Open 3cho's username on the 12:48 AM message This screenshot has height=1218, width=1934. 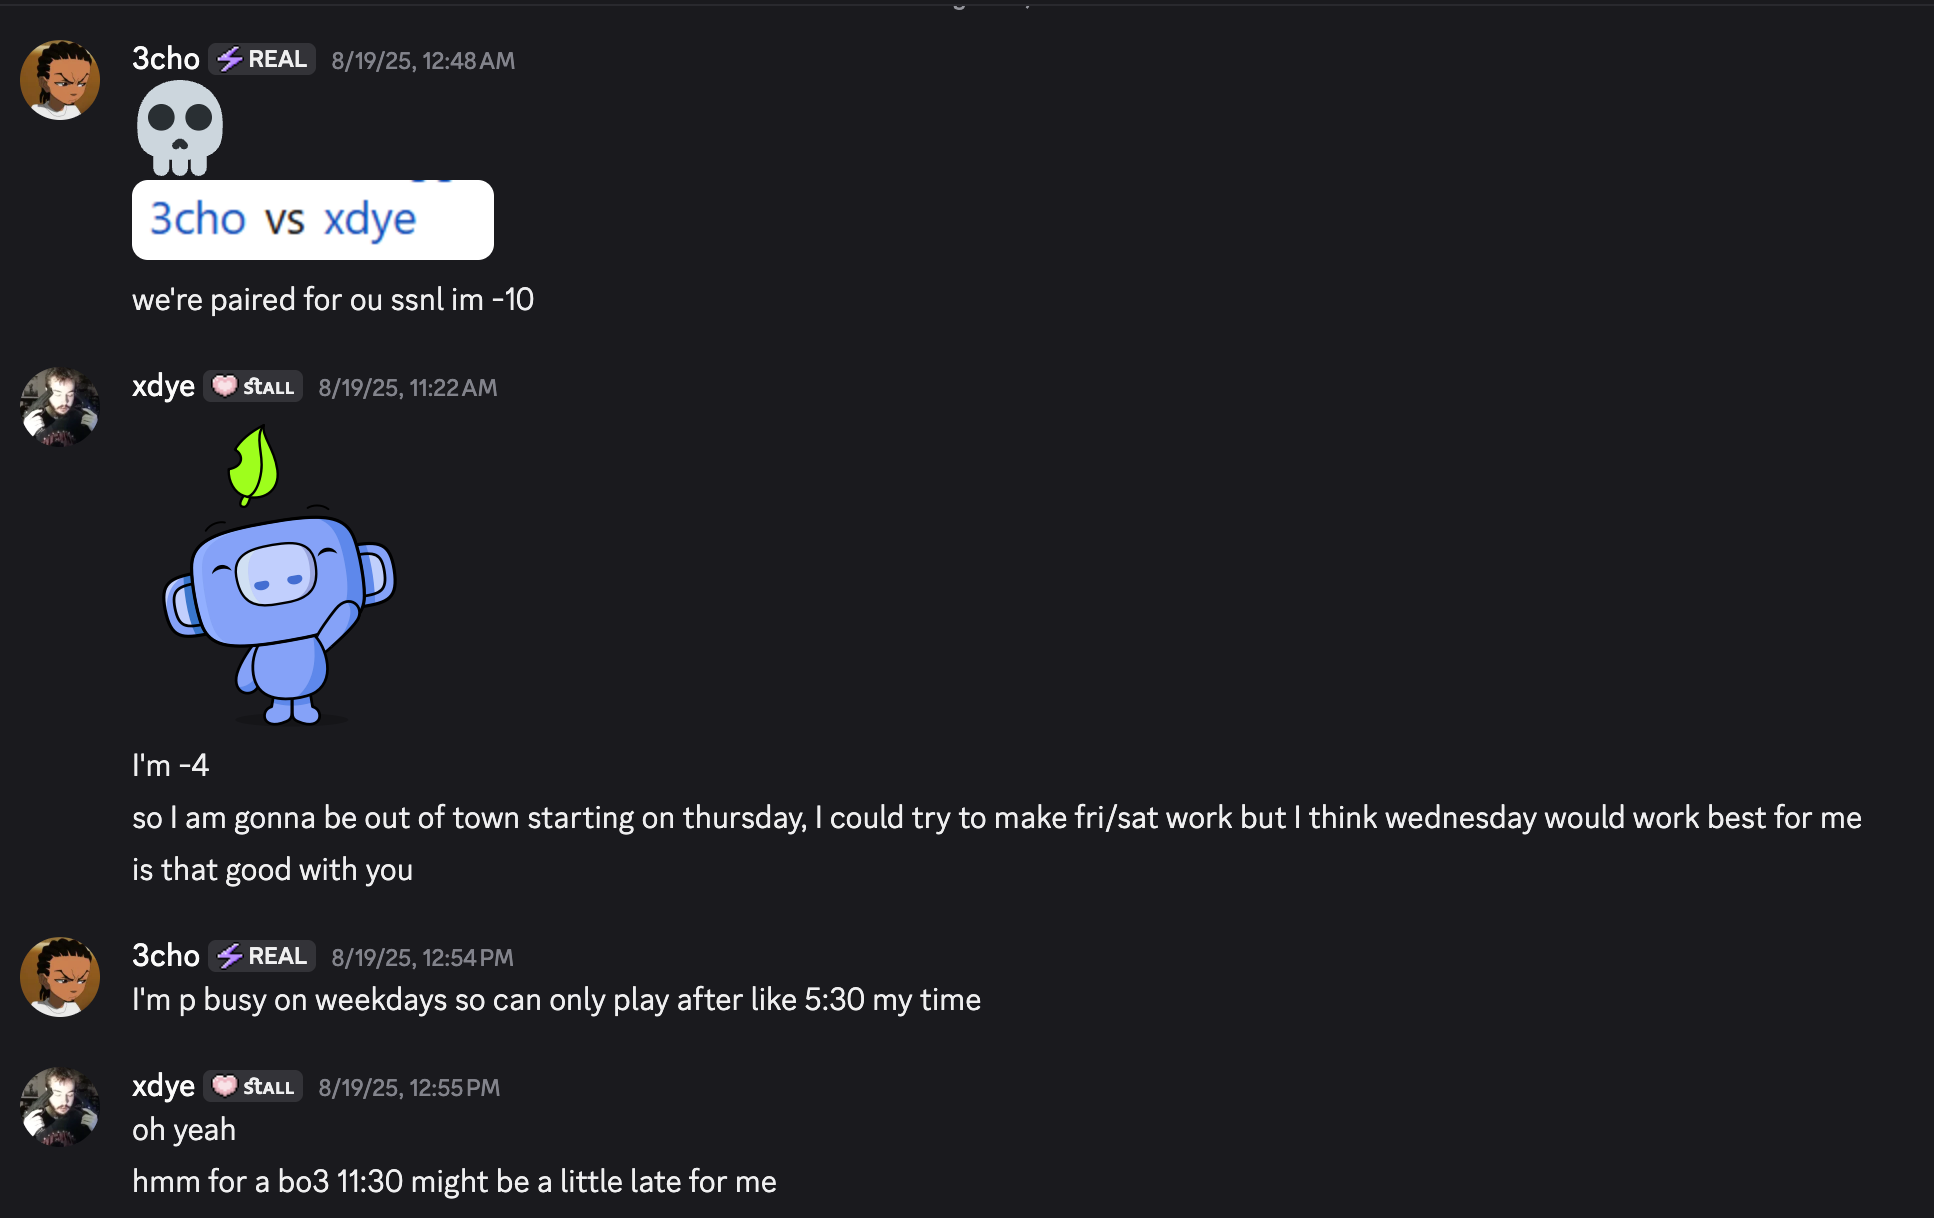click(x=166, y=59)
